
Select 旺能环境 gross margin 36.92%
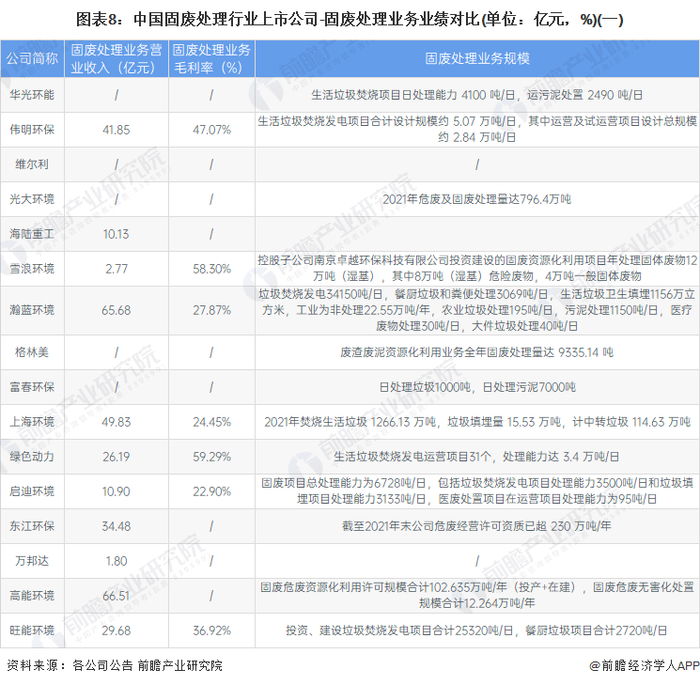212,631
